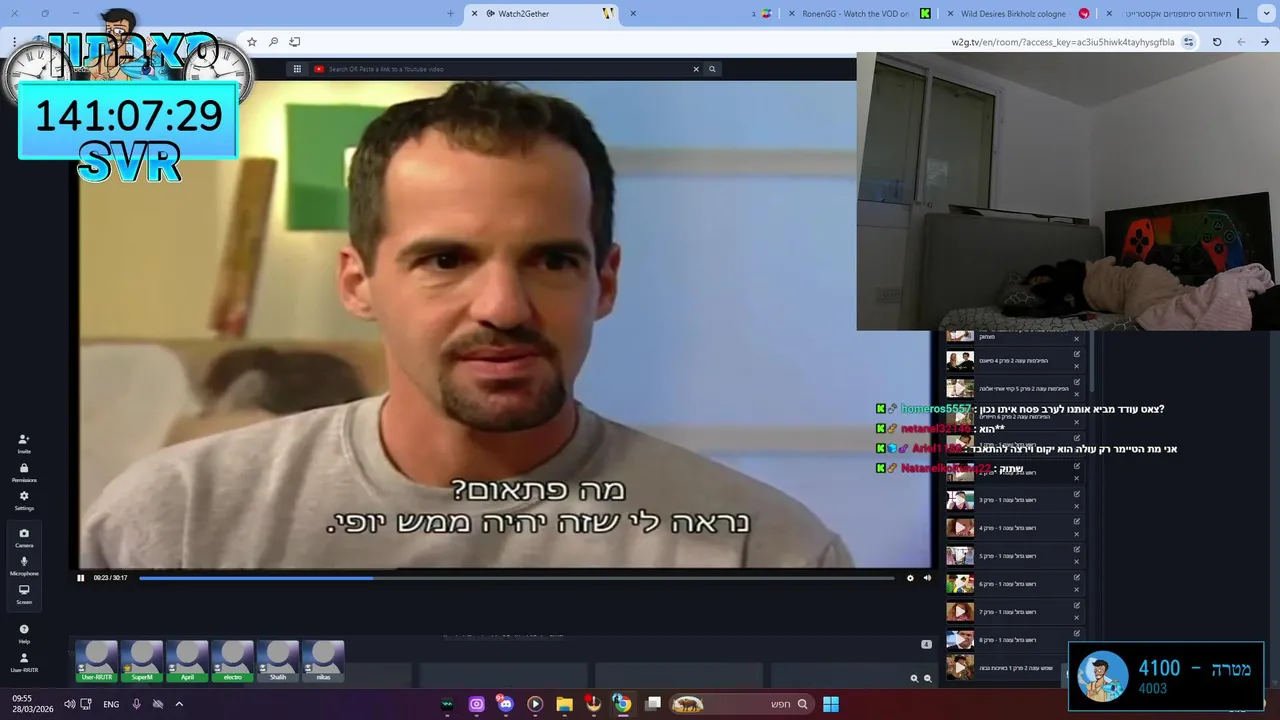Remove the playlist item for episode 7

click(x=1077, y=617)
